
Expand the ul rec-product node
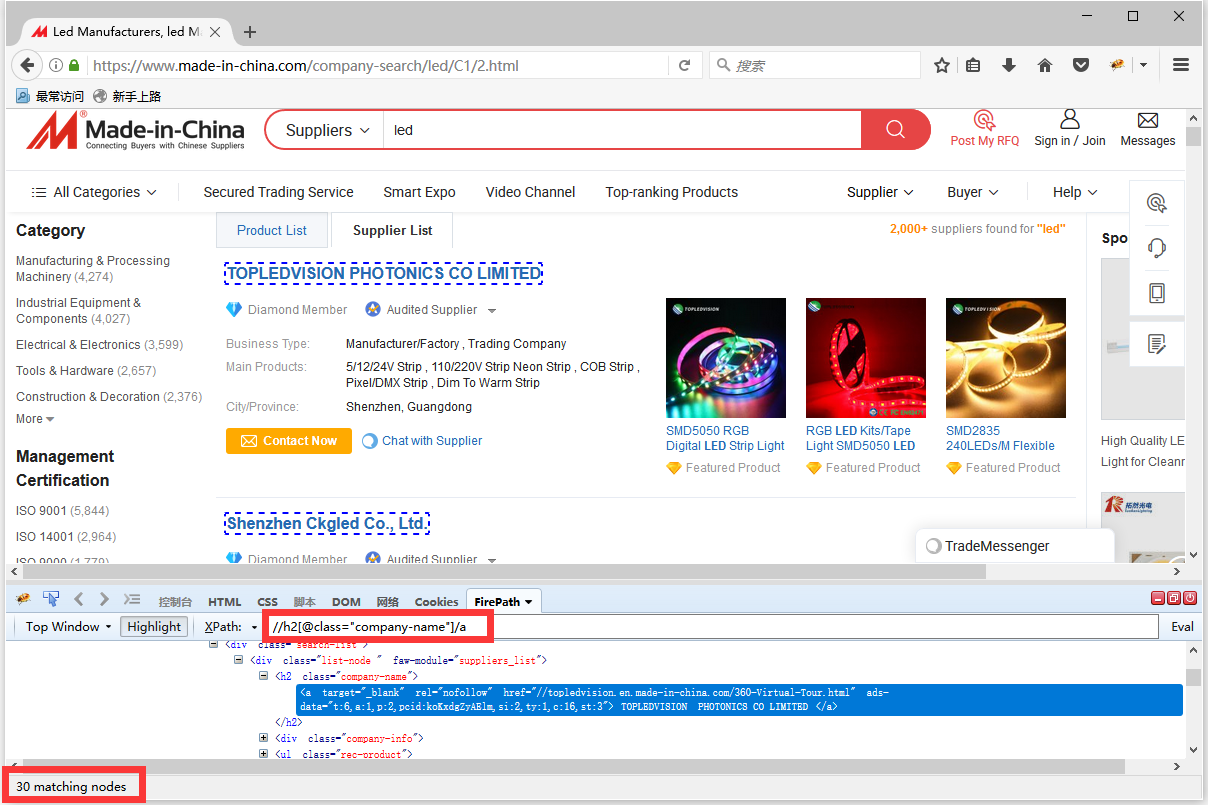[x=264, y=754]
